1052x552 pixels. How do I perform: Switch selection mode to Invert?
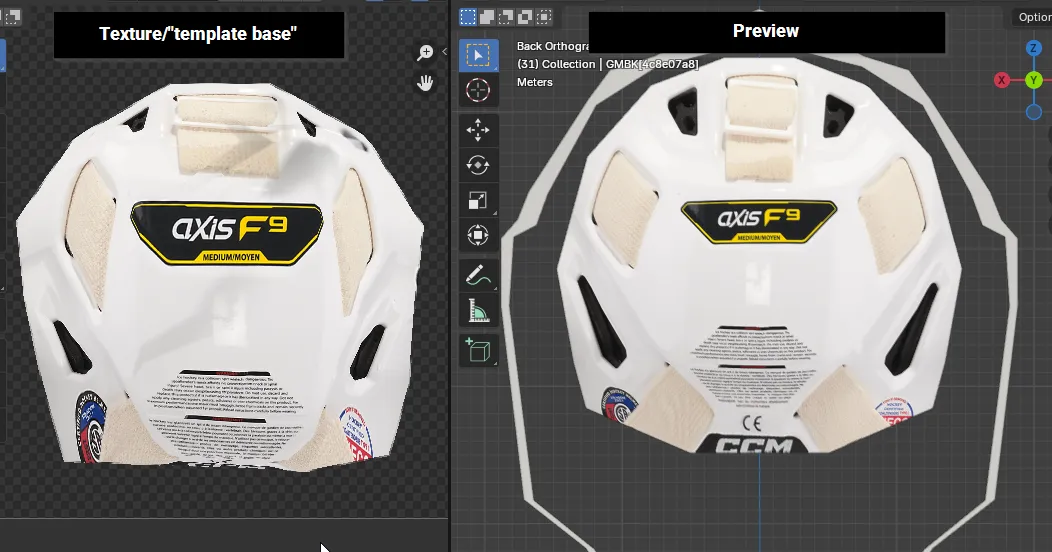(524, 17)
